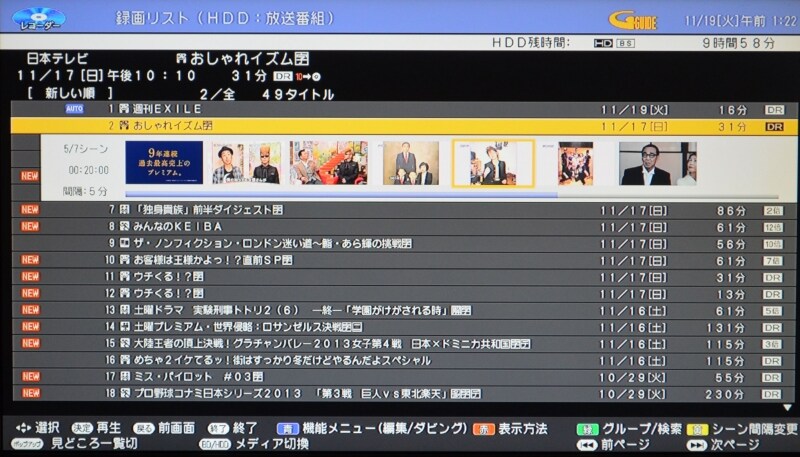
Task: Click the AUTO badge beside 週刊EXILE
Action: point(74,109)
